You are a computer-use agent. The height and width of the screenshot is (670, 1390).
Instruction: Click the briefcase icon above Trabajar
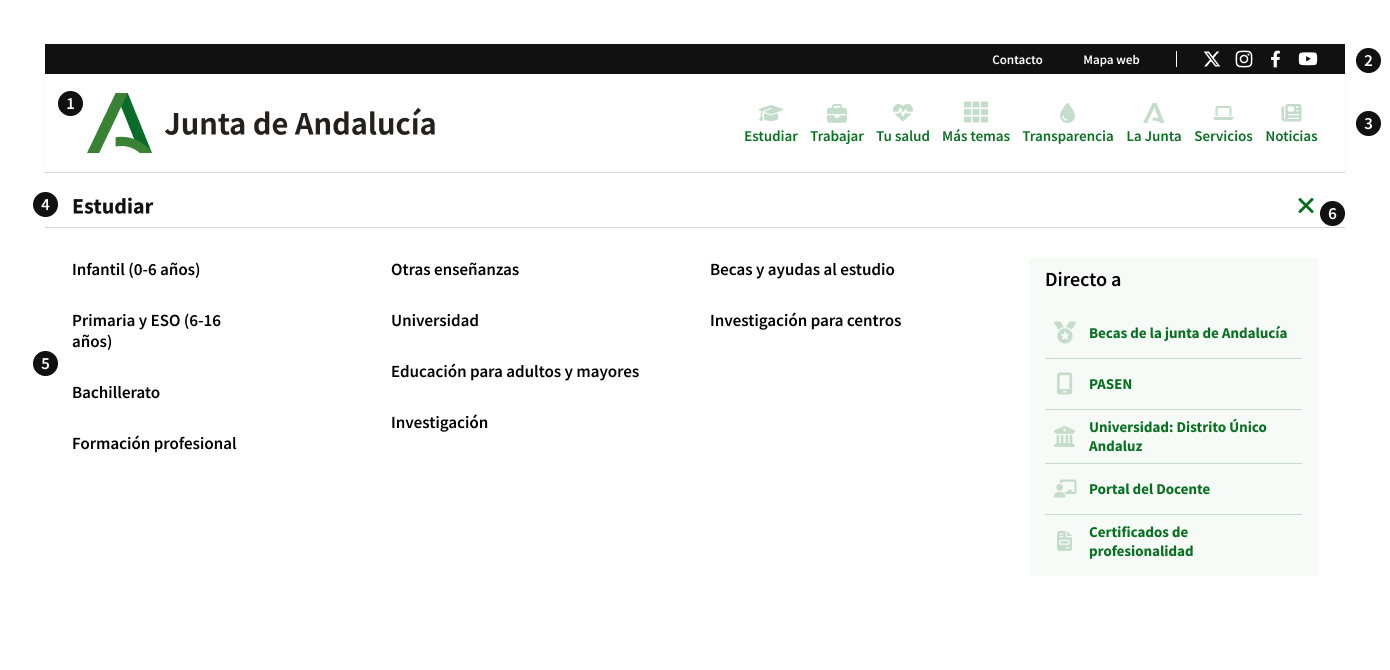tap(837, 113)
